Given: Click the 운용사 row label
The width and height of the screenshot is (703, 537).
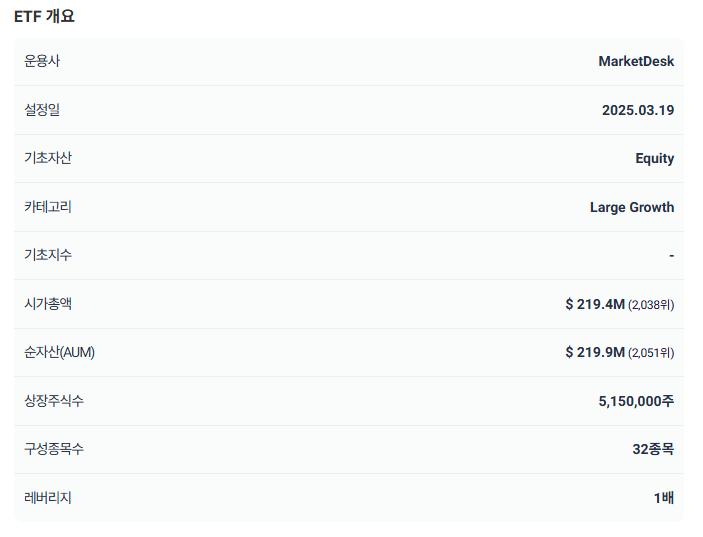Looking at the screenshot, I should pyautogui.click(x=42, y=61).
